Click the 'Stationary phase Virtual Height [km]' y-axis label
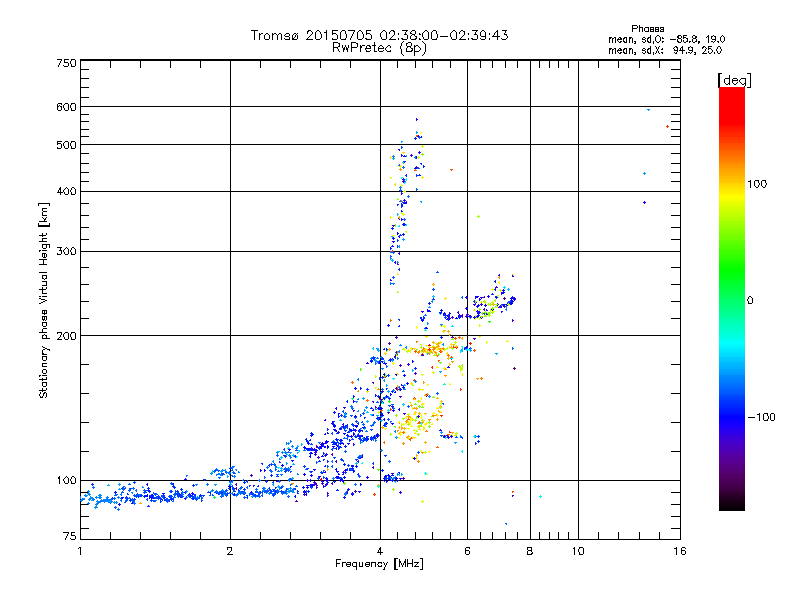The width and height of the screenshot is (800, 600). (44, 301)
